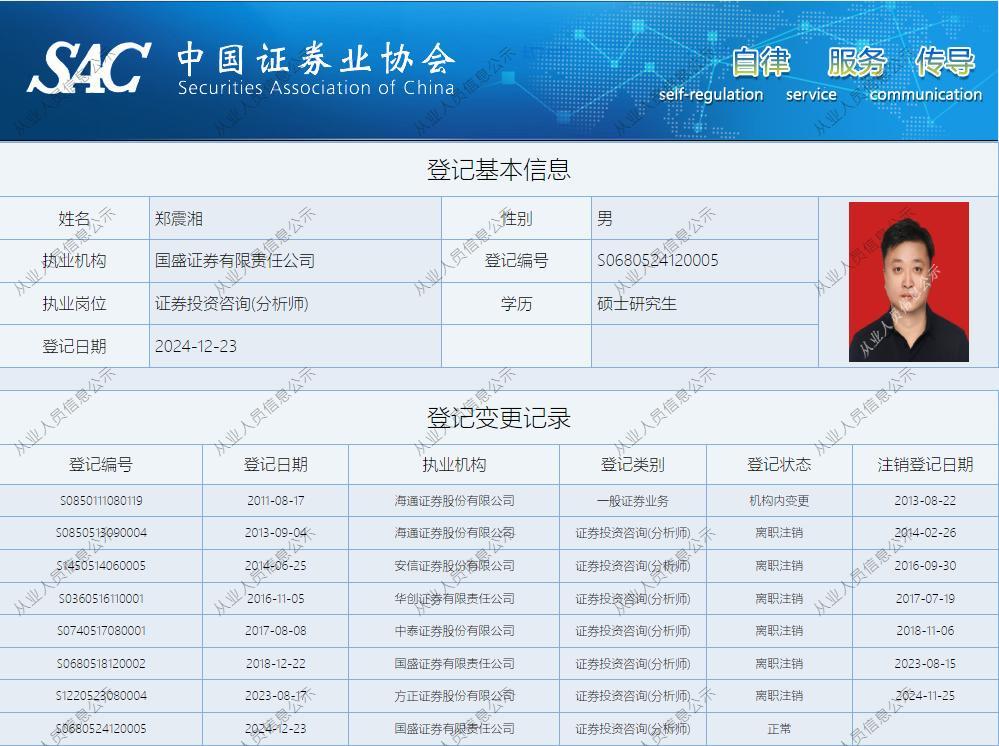Open the 服务 service banner link
999x746 pixels.
click(856, 61)
